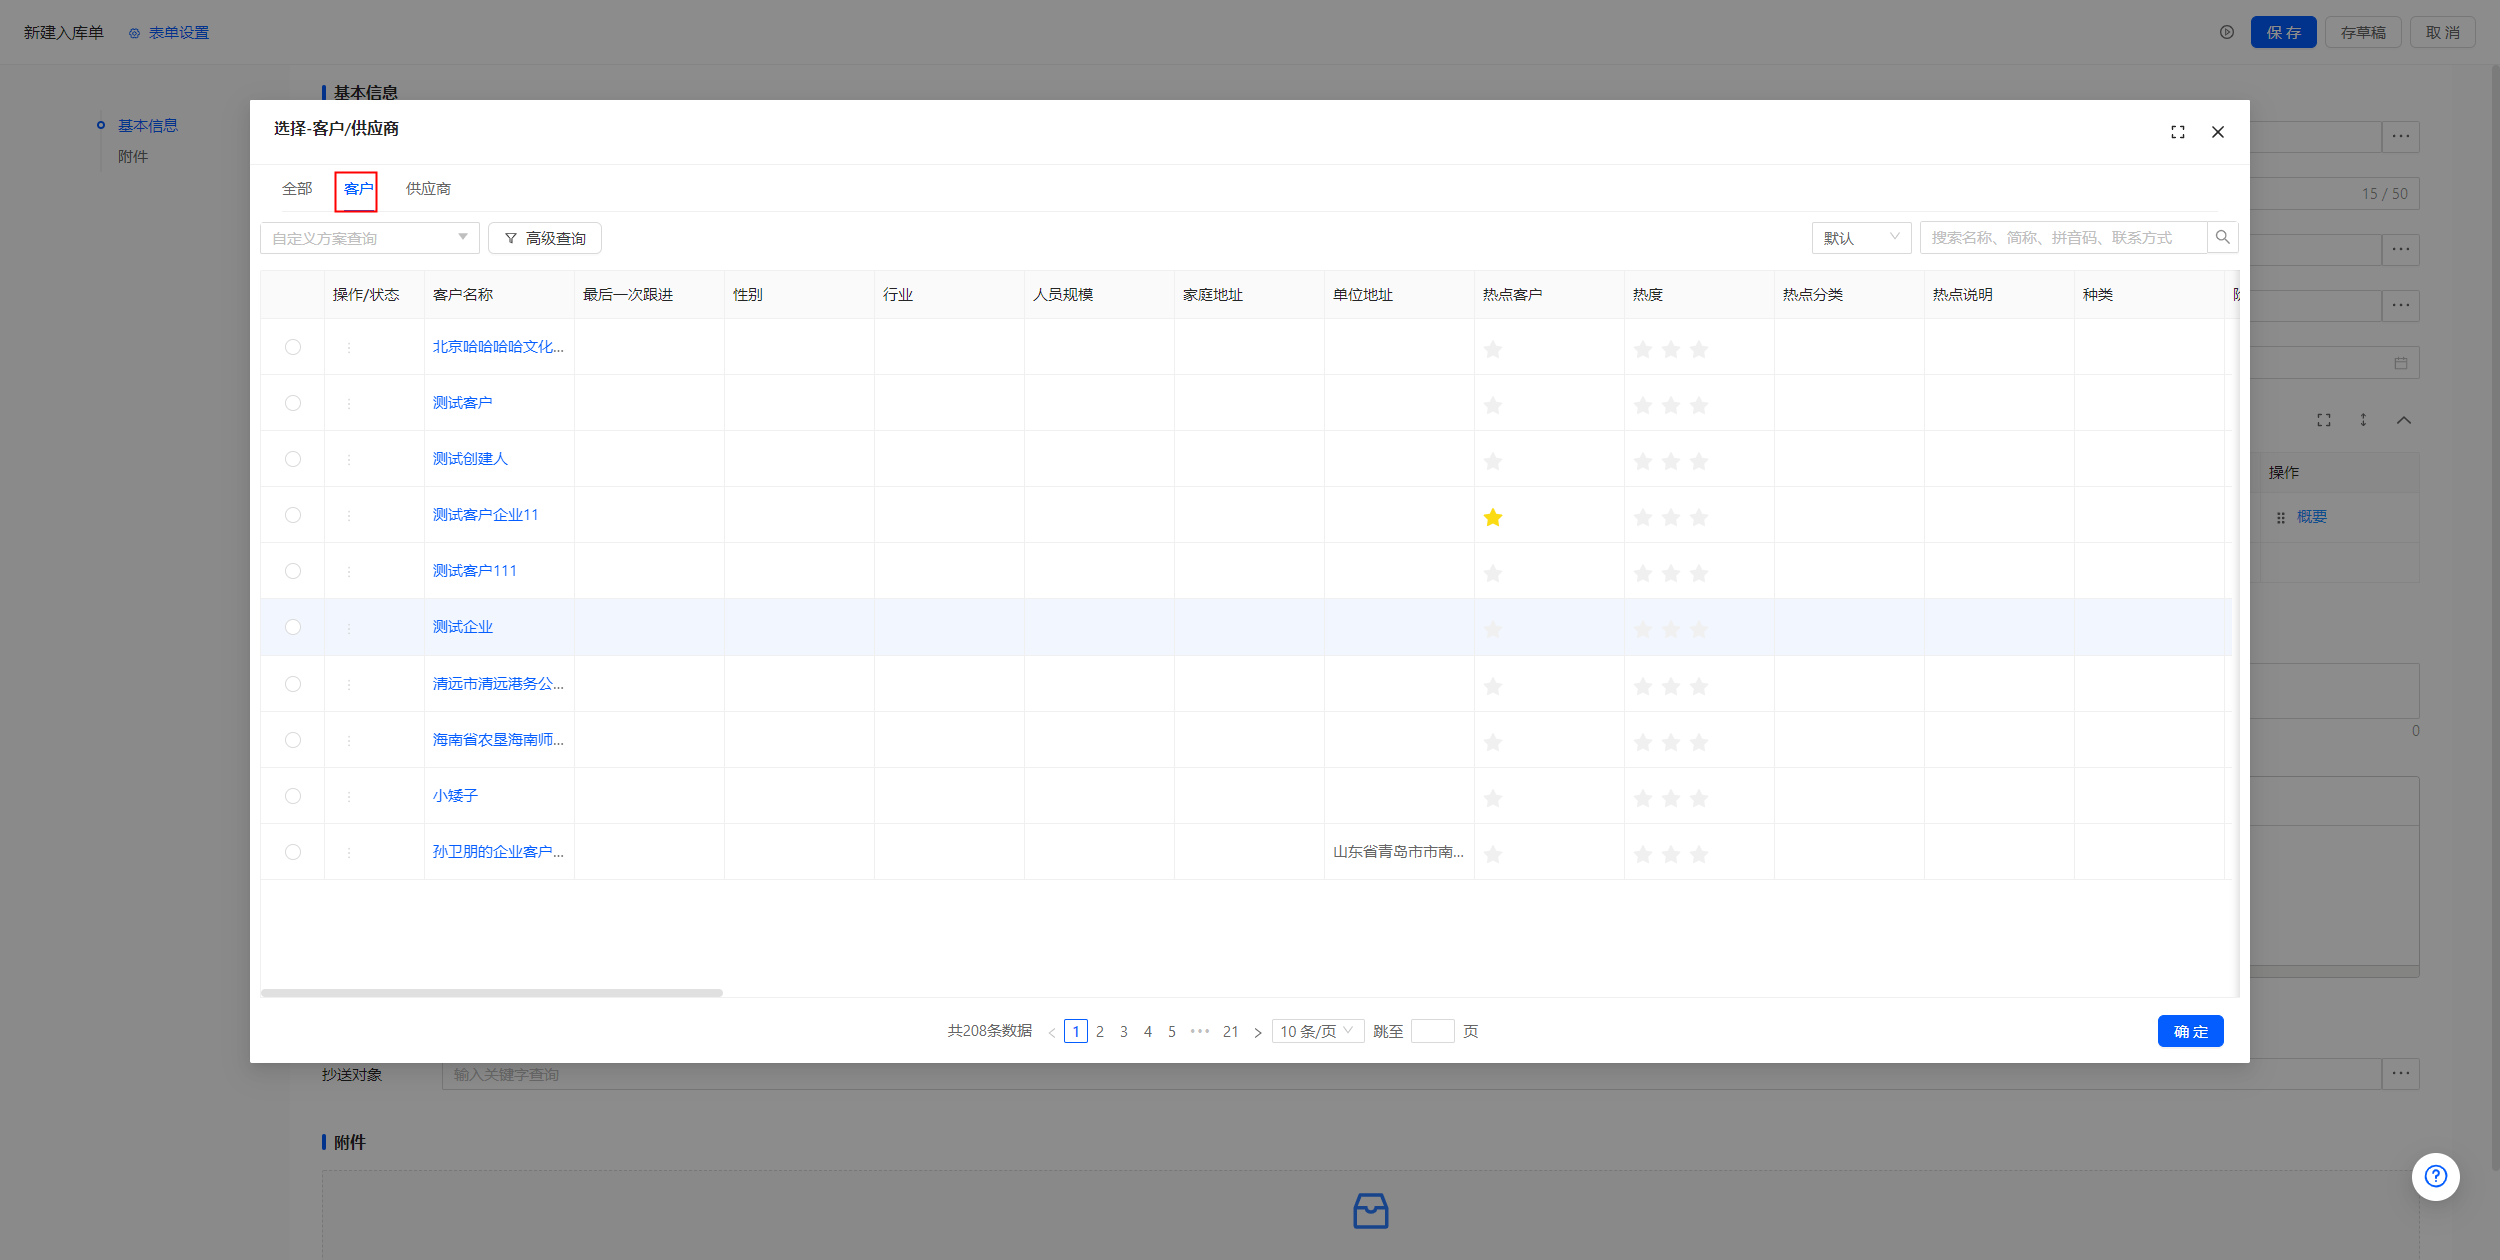Set heat rating third star for 测试客户
The image size is (2500, 1260).
point(1699,405)
